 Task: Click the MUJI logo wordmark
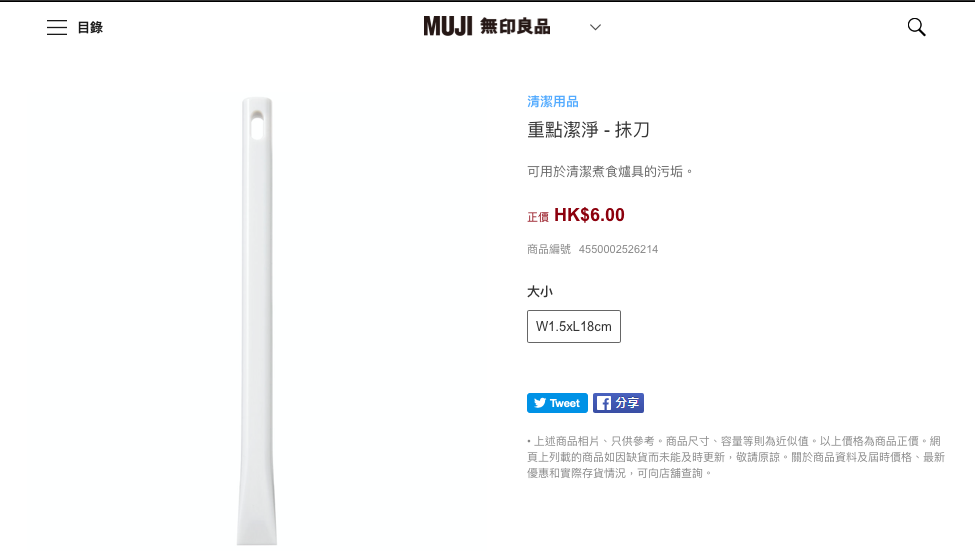click(x=448, y=26)
